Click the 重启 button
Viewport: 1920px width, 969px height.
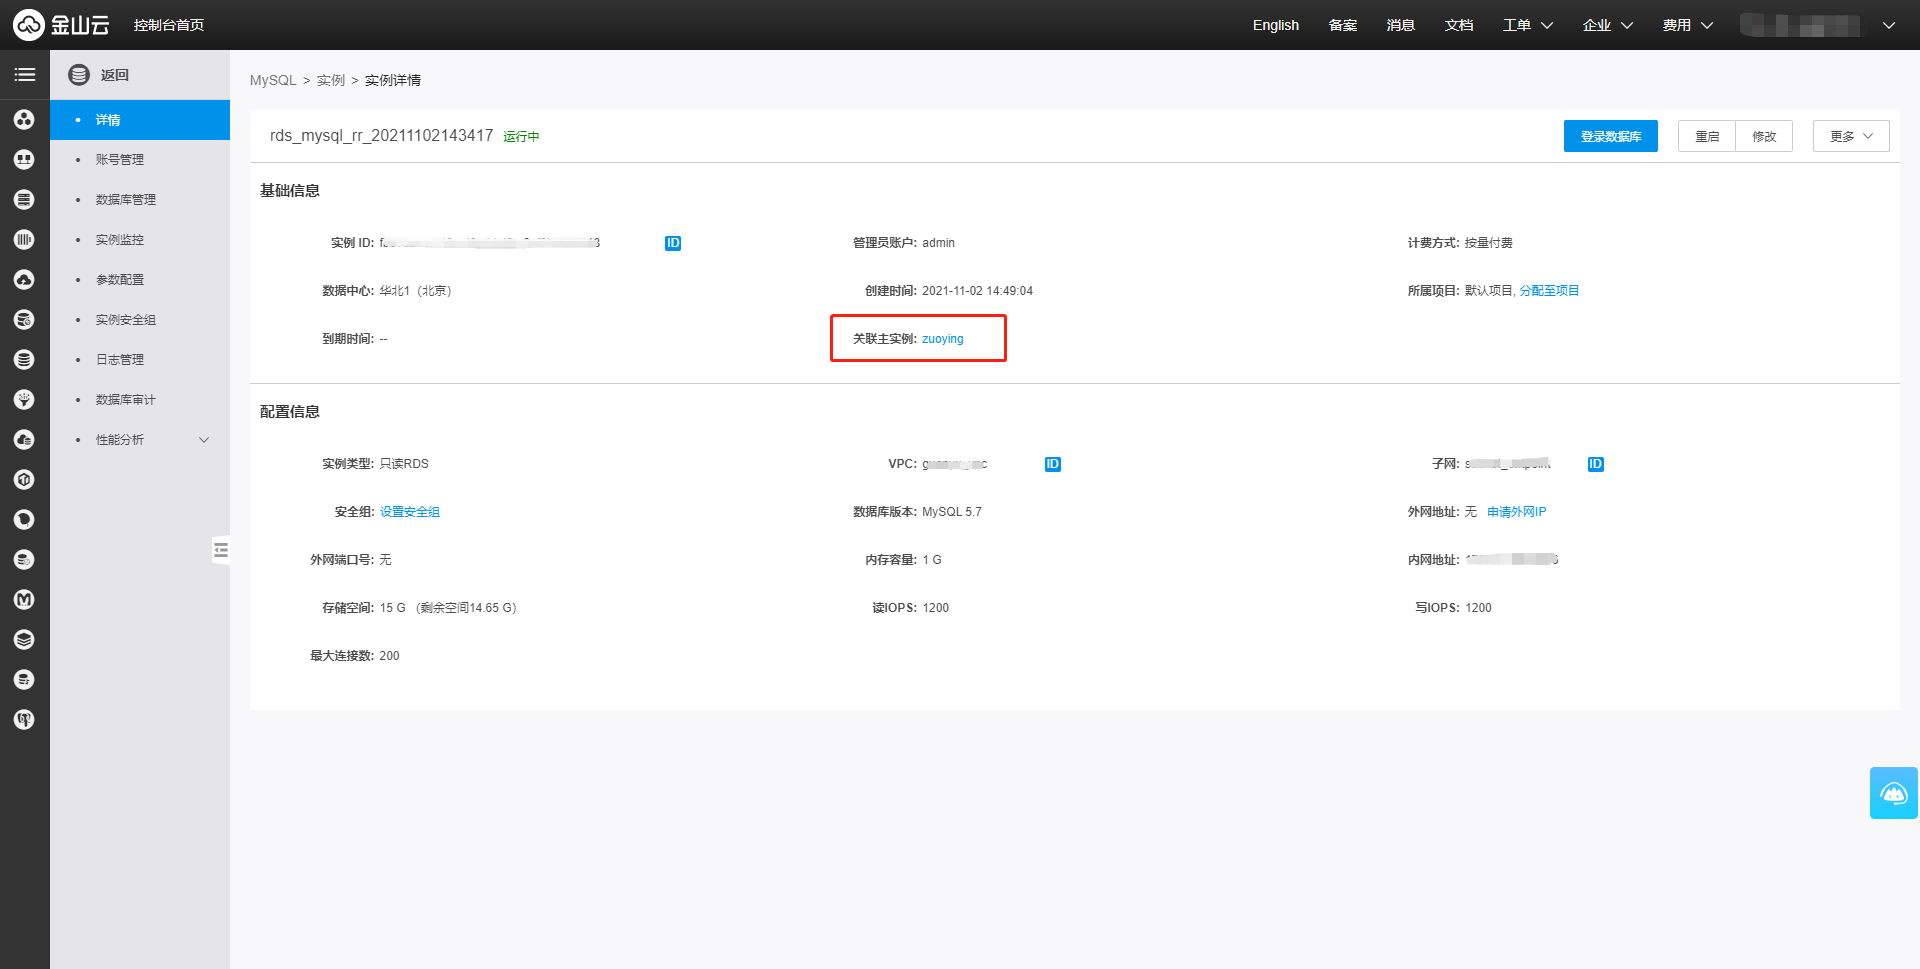pos(1706,136)
